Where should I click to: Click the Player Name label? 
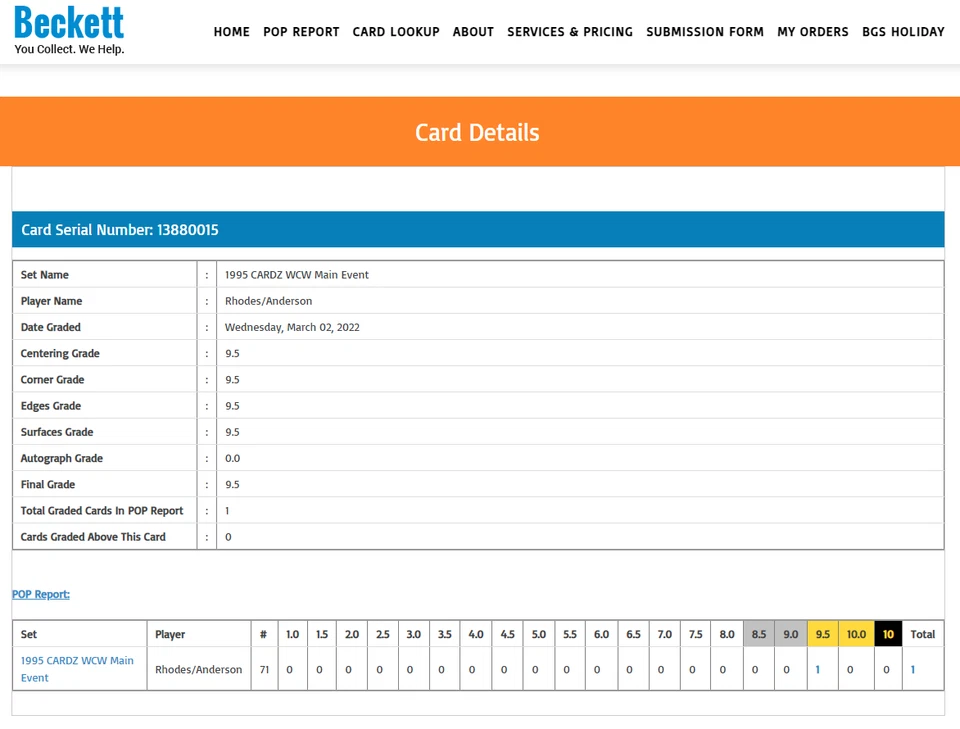[x=51, y=301]
